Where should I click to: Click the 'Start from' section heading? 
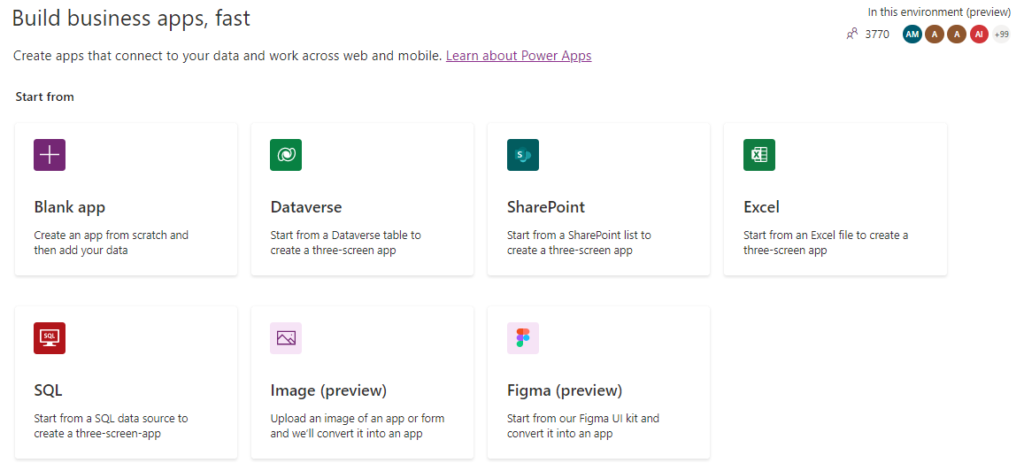pos(44,97)
